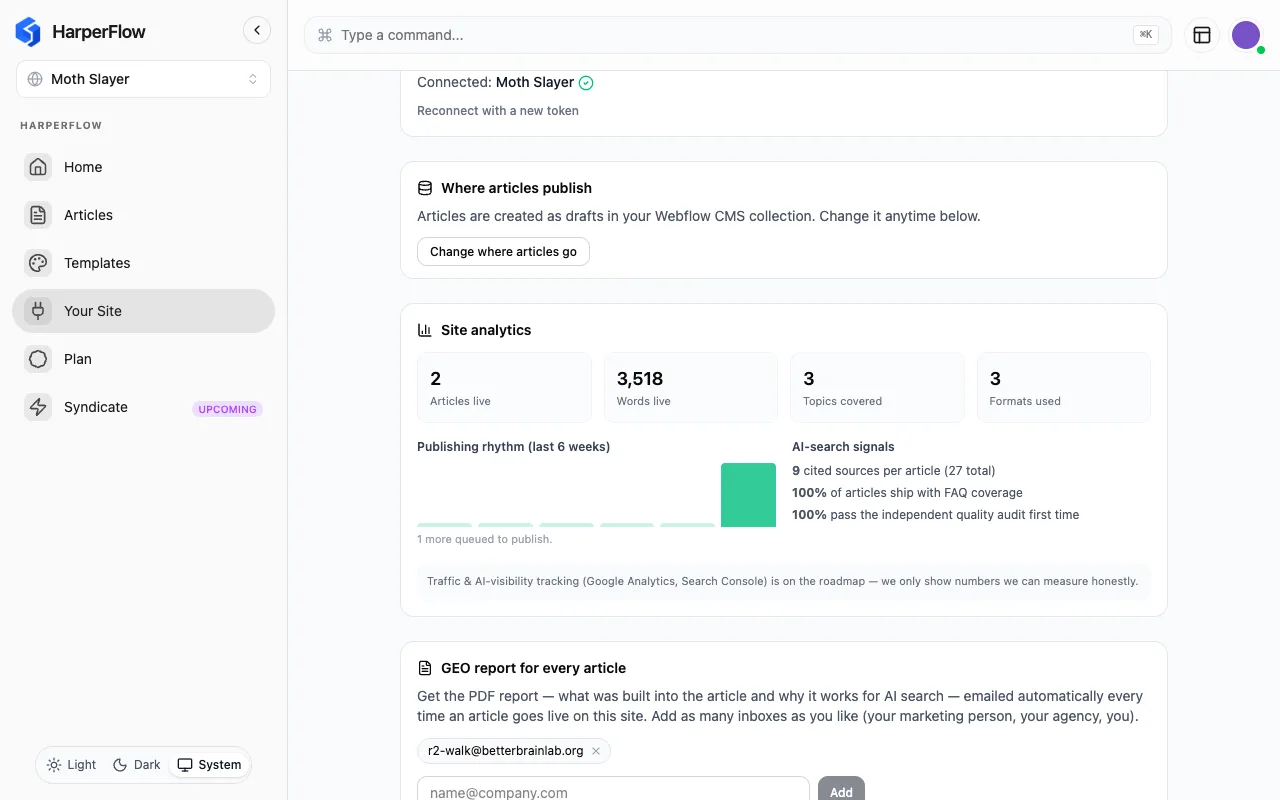Click the name@company.com email input field
This screenshot has width=1280, height=800.
tap(613, 792)
